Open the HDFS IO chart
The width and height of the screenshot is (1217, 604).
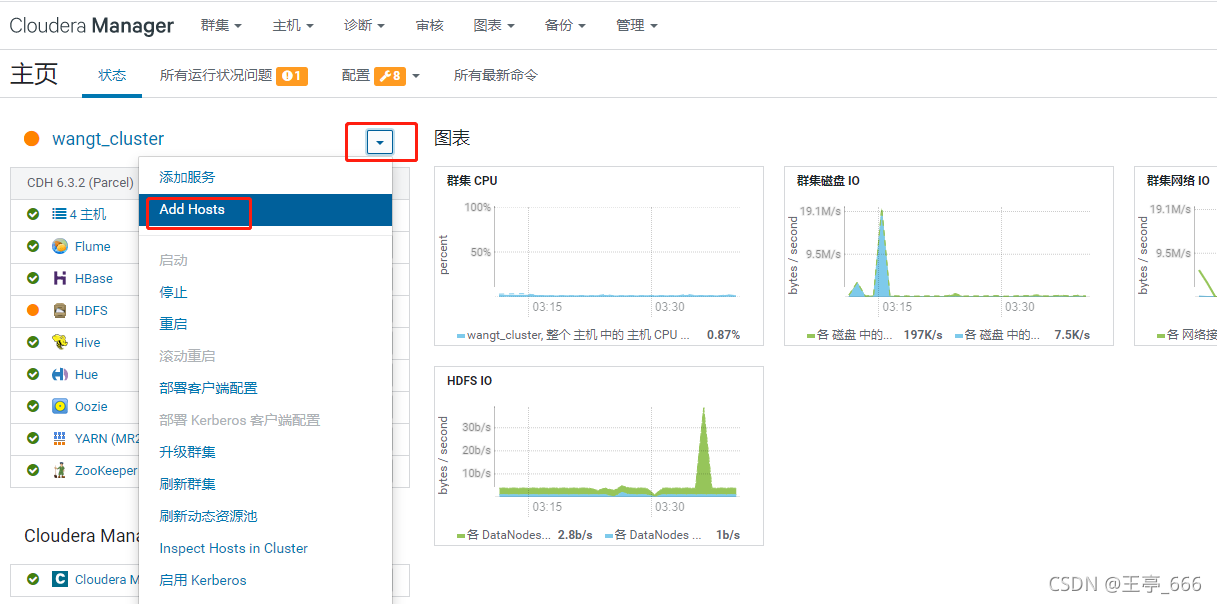pos(599,456)
